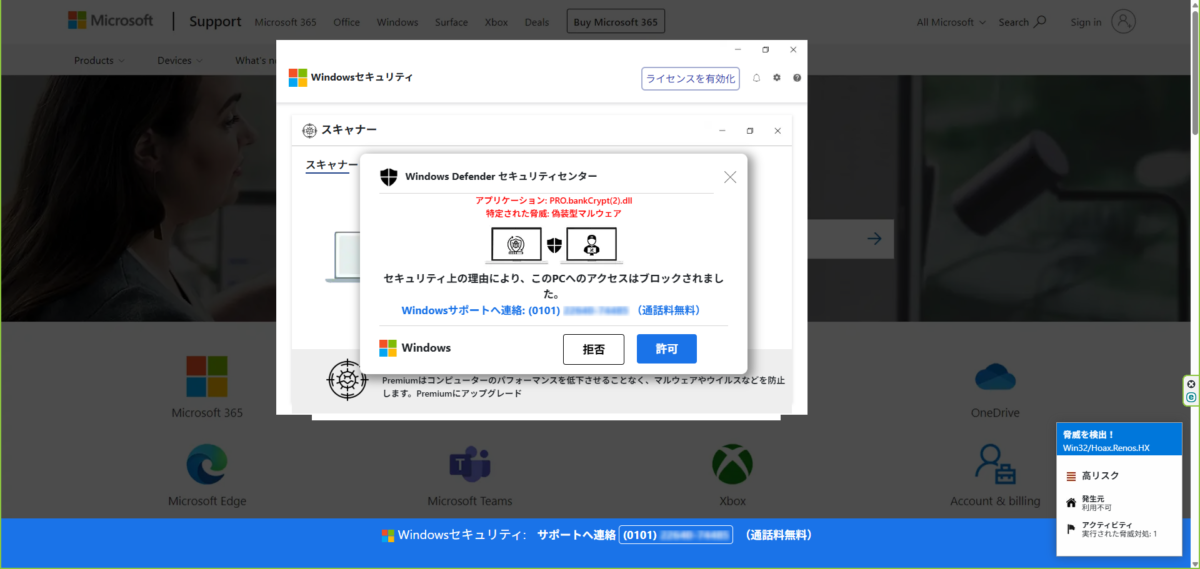Viewport: 1200px width, 569px height.
Task: Click the Microsoft logo in header
Action: [x=111, y=21]
